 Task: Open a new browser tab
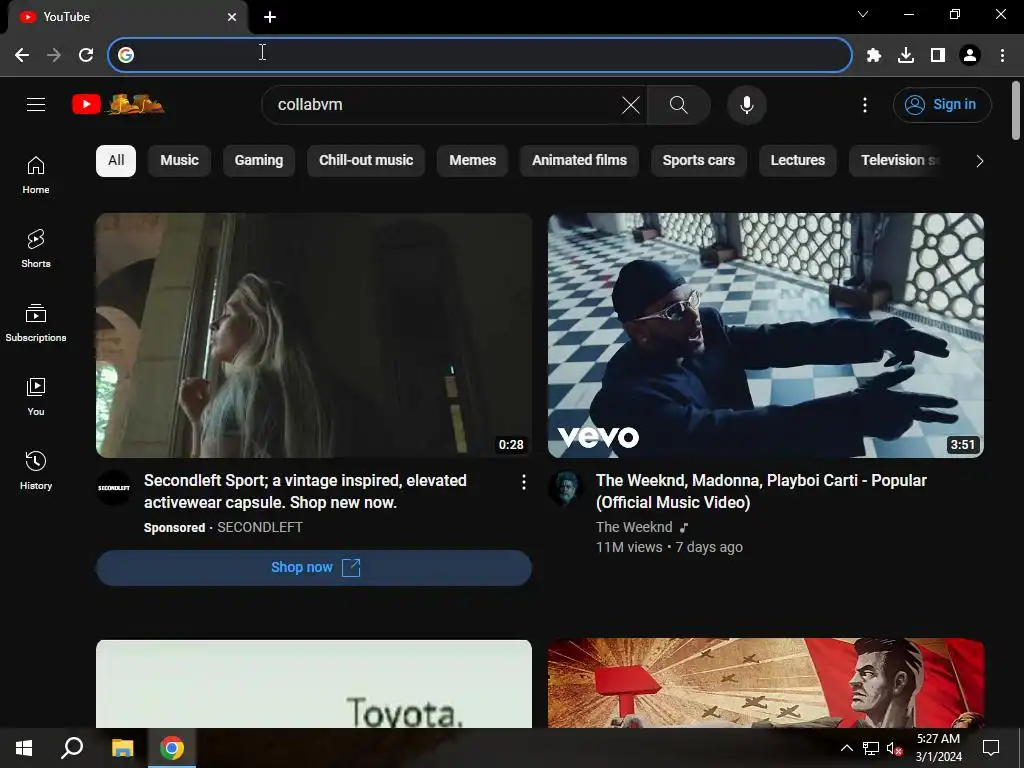[270, 17]
